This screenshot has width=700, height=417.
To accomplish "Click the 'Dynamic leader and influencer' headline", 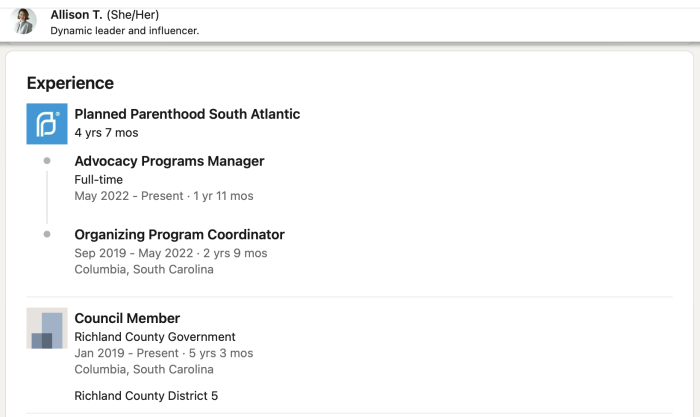I will [125, 31].
